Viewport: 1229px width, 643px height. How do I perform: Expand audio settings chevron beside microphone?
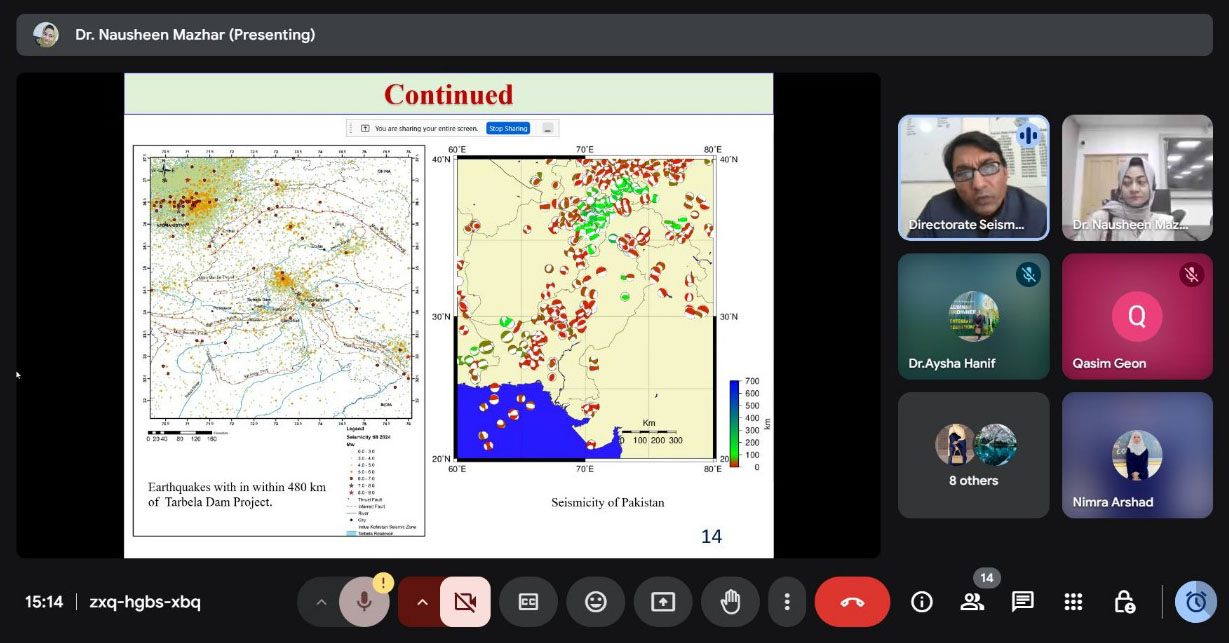321,602
